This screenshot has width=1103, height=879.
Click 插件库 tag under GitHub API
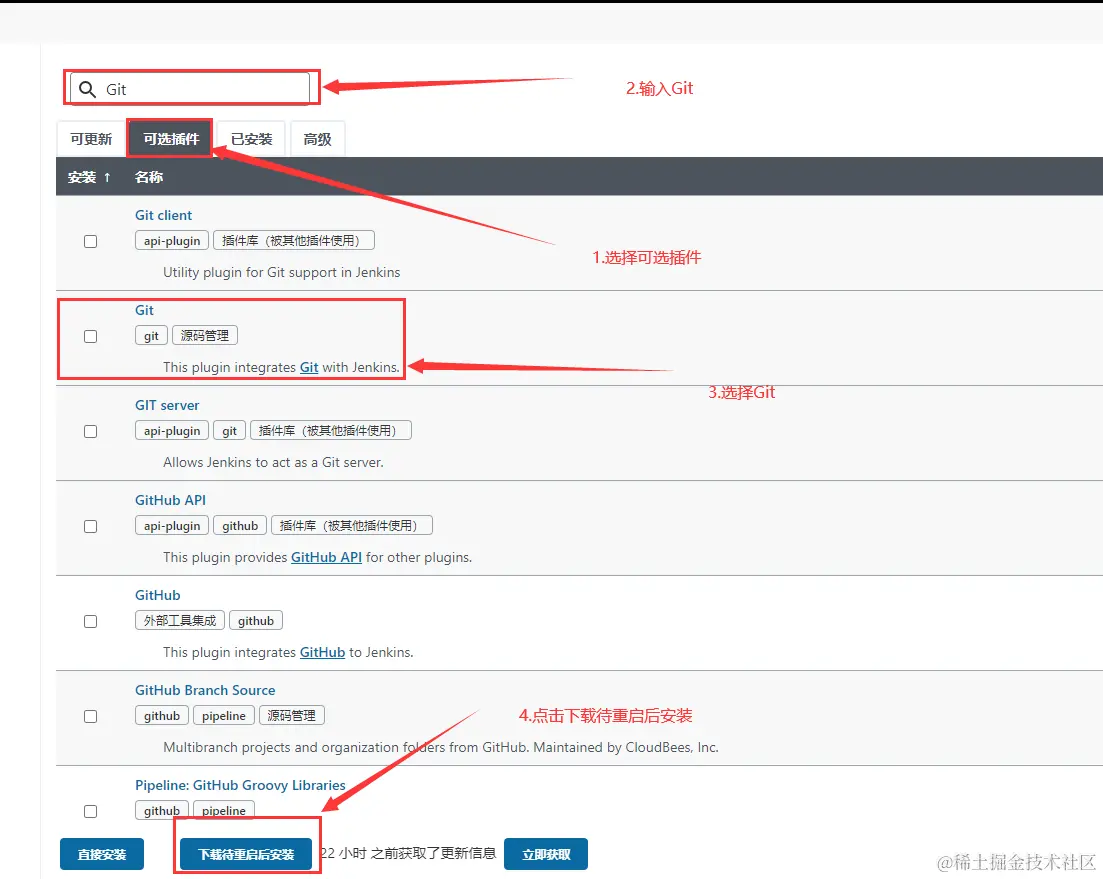tap(352, 525)
